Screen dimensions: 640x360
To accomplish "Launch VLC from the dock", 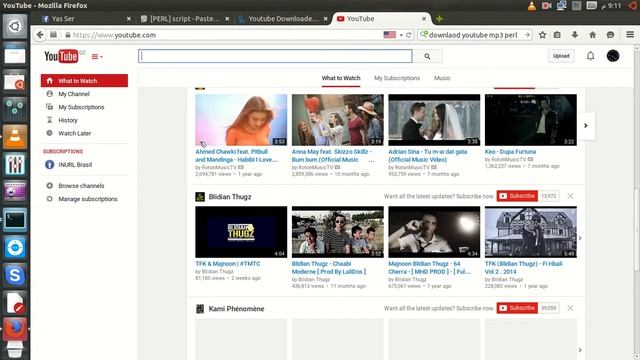I will click(x=15, y=137).
